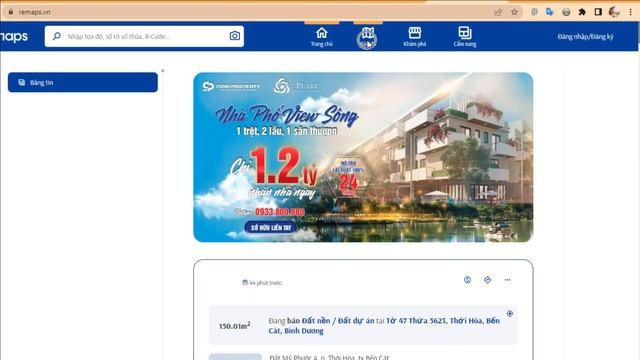Click the gray globe extension icon
640x360 pixels.
[566, 12]
